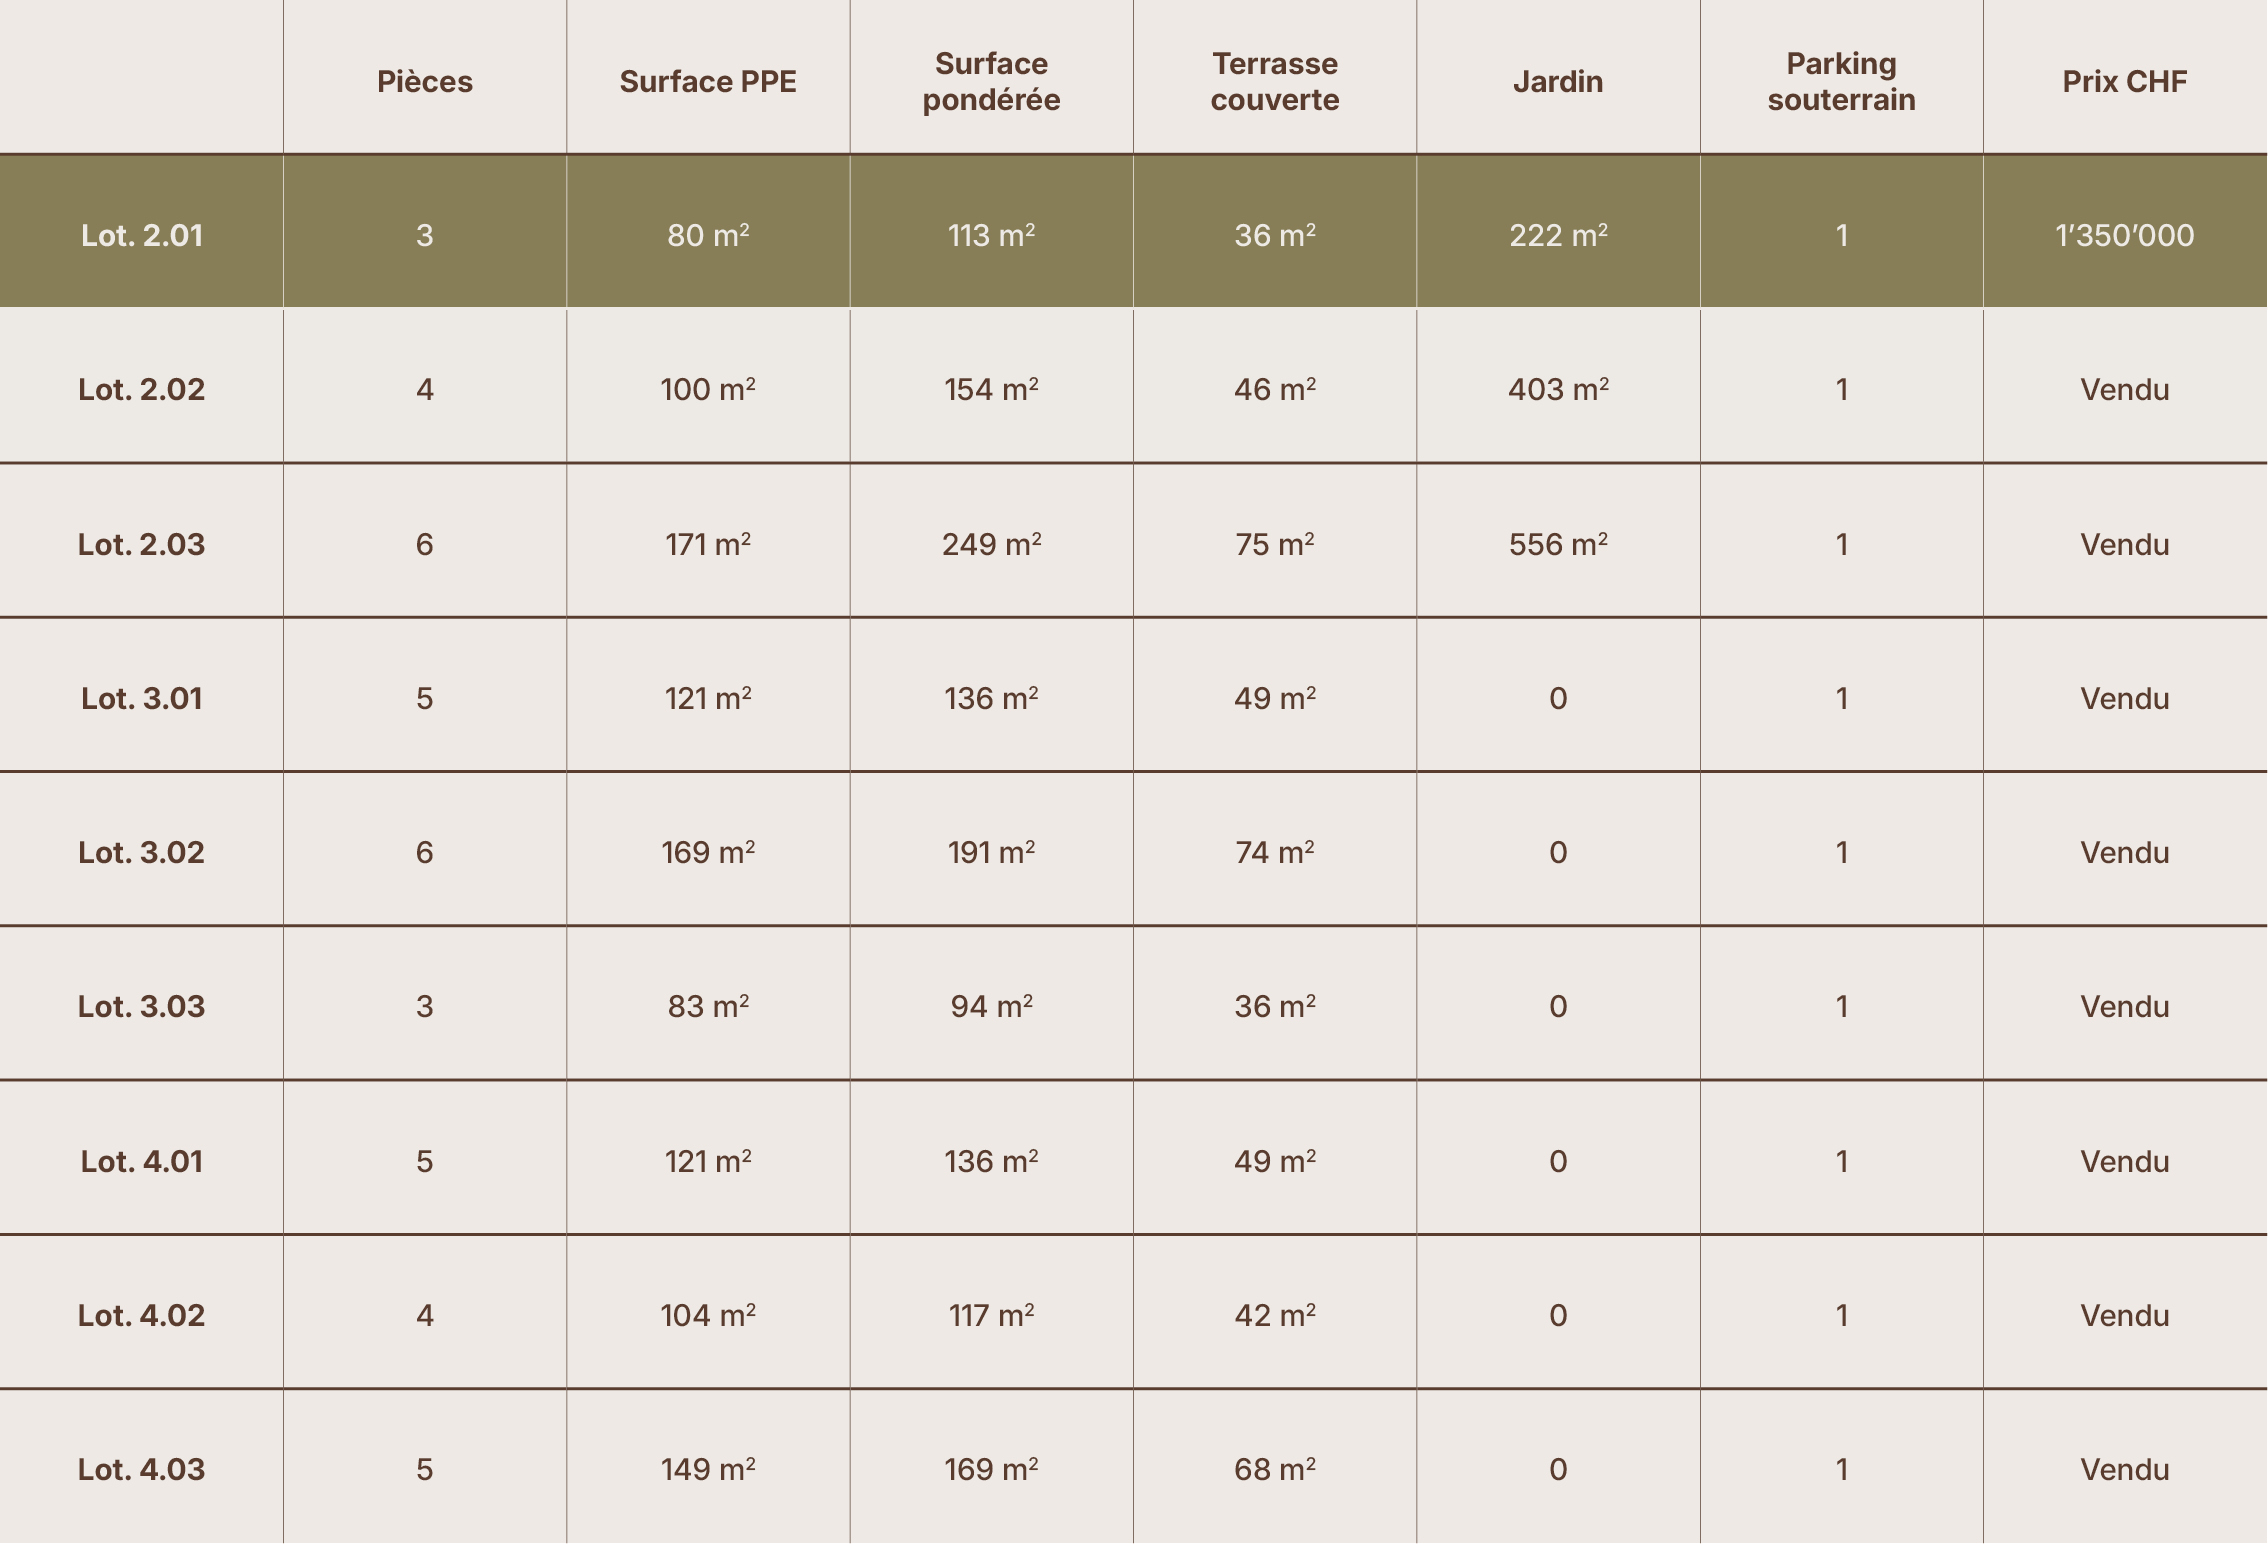Click the Surface pondérée column header

pos(991,81)
